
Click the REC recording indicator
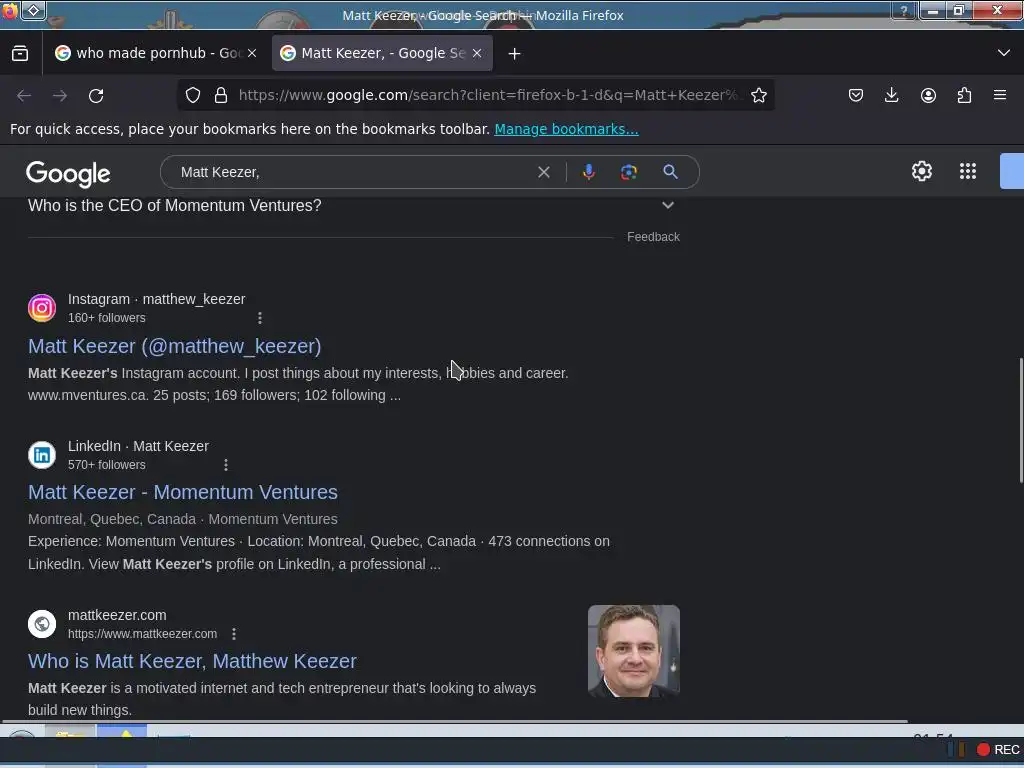pyautogui.click(x=998, y=749)
